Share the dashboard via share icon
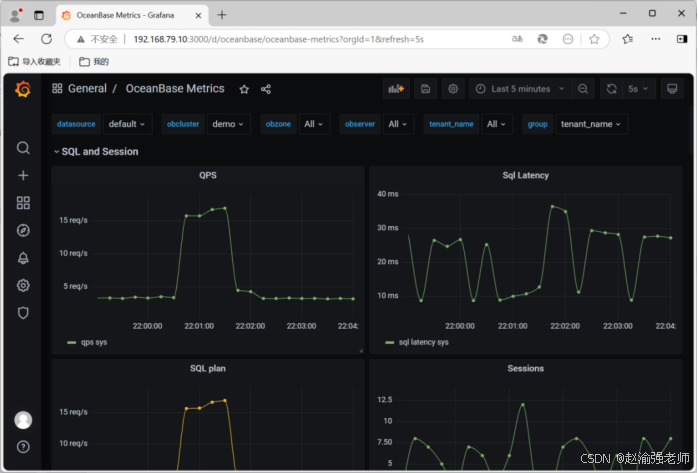This screenshot has width=698, height=473. pos(266,89)
